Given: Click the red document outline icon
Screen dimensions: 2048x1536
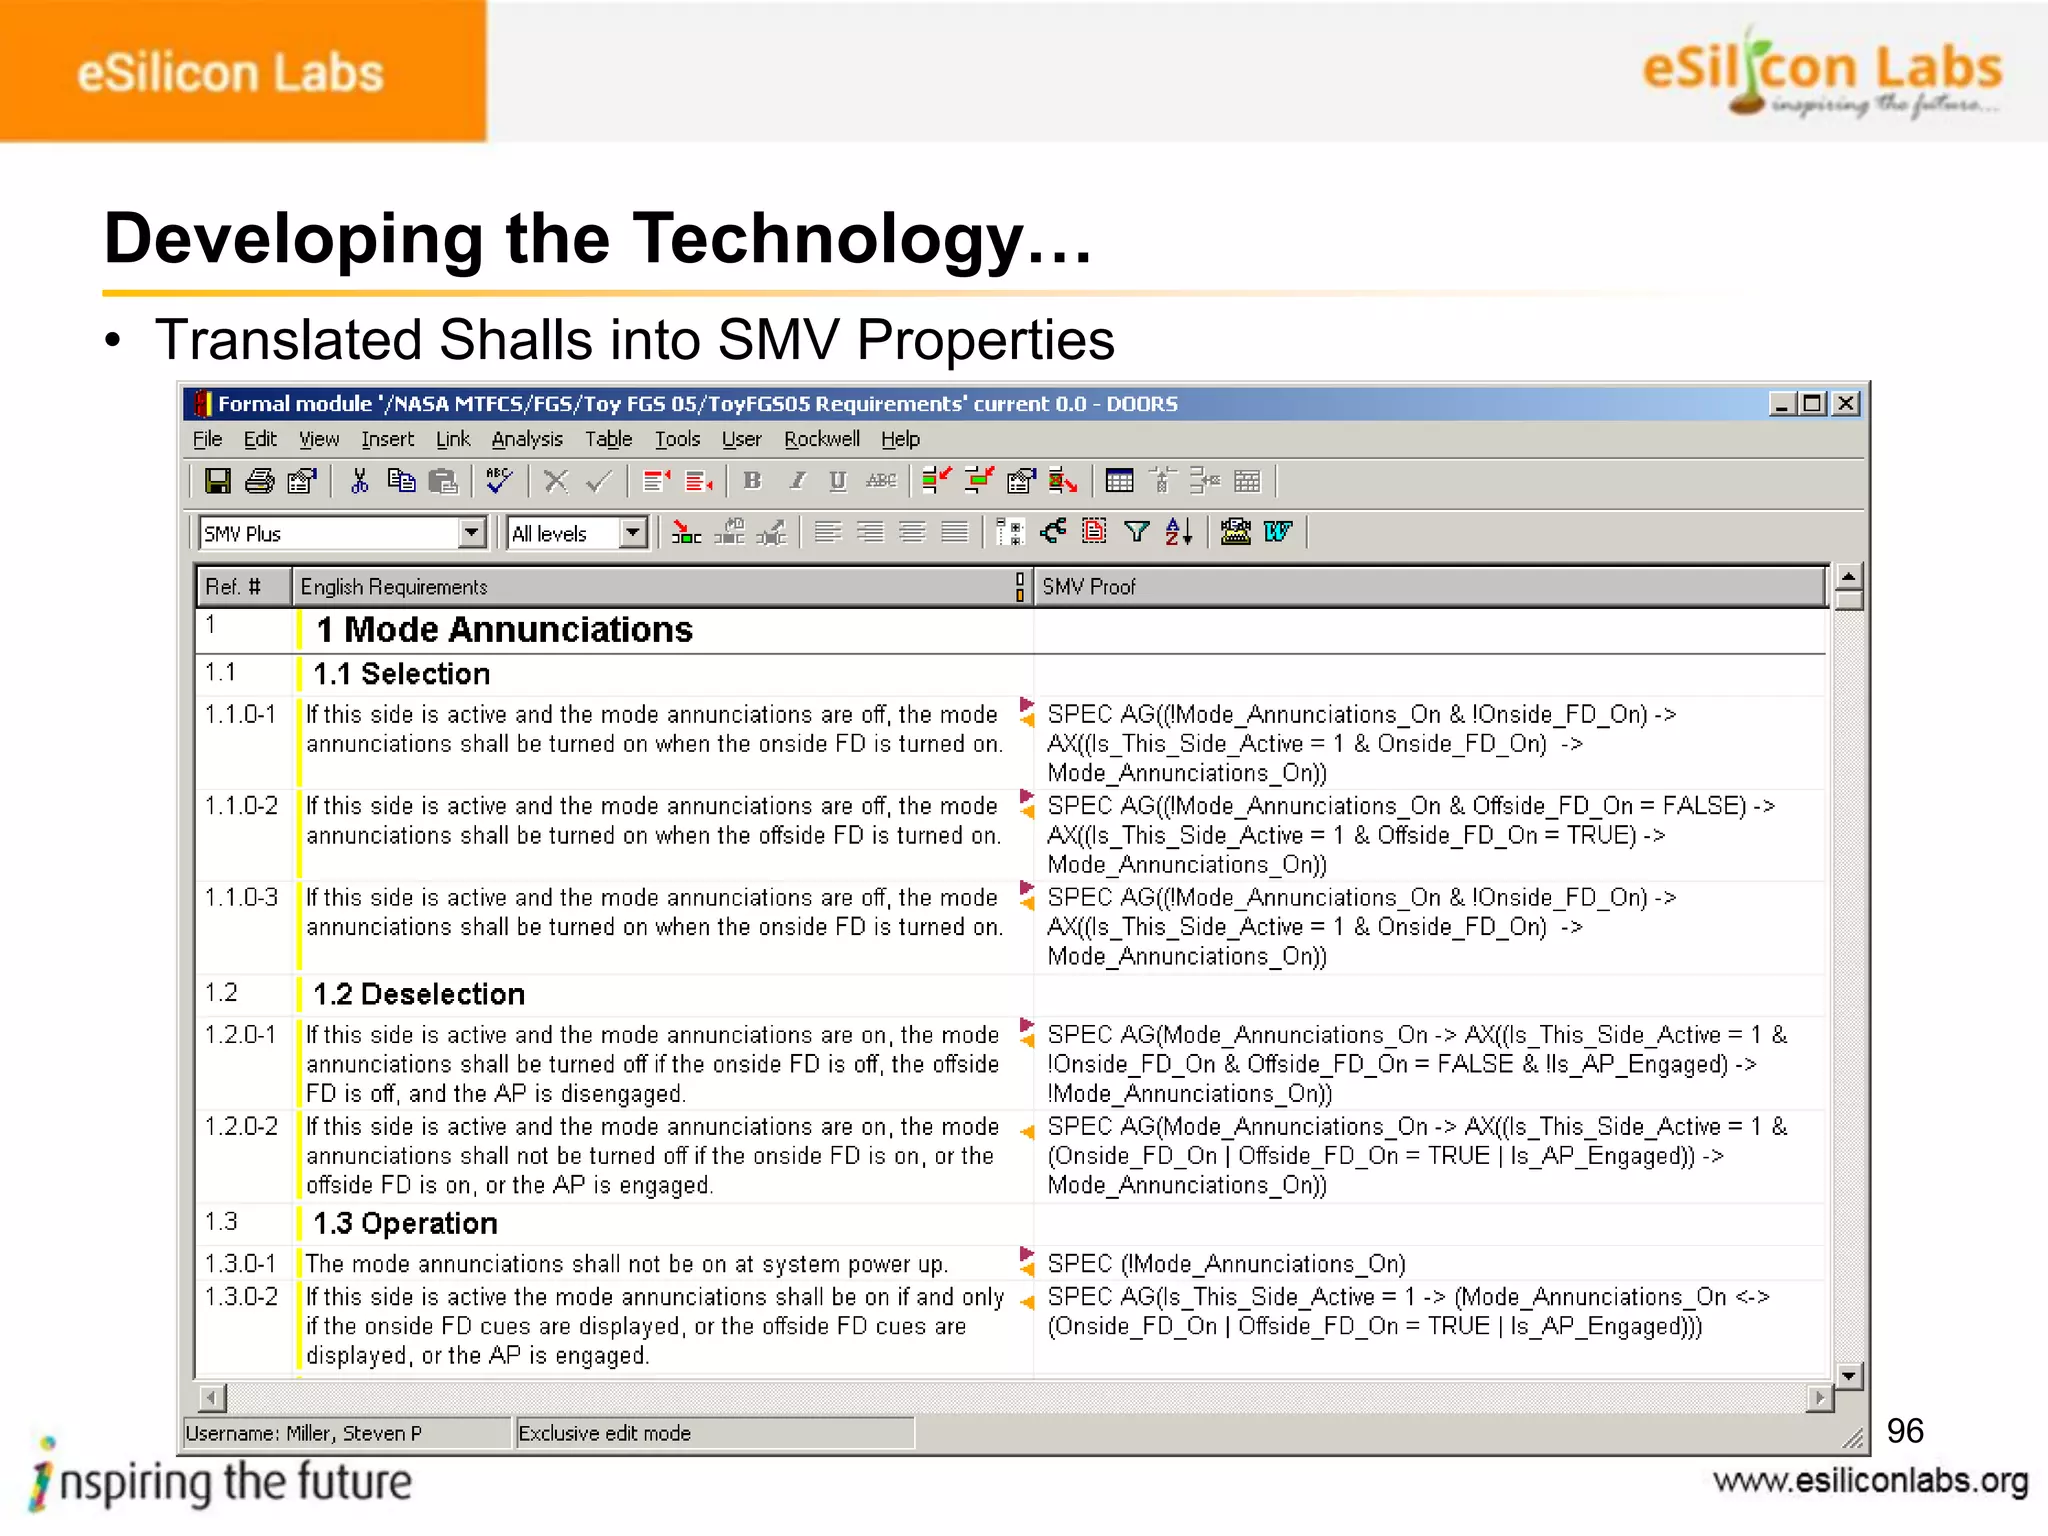Looking at the screenshot, I should pyautogui.click(x=1095, y=533).
